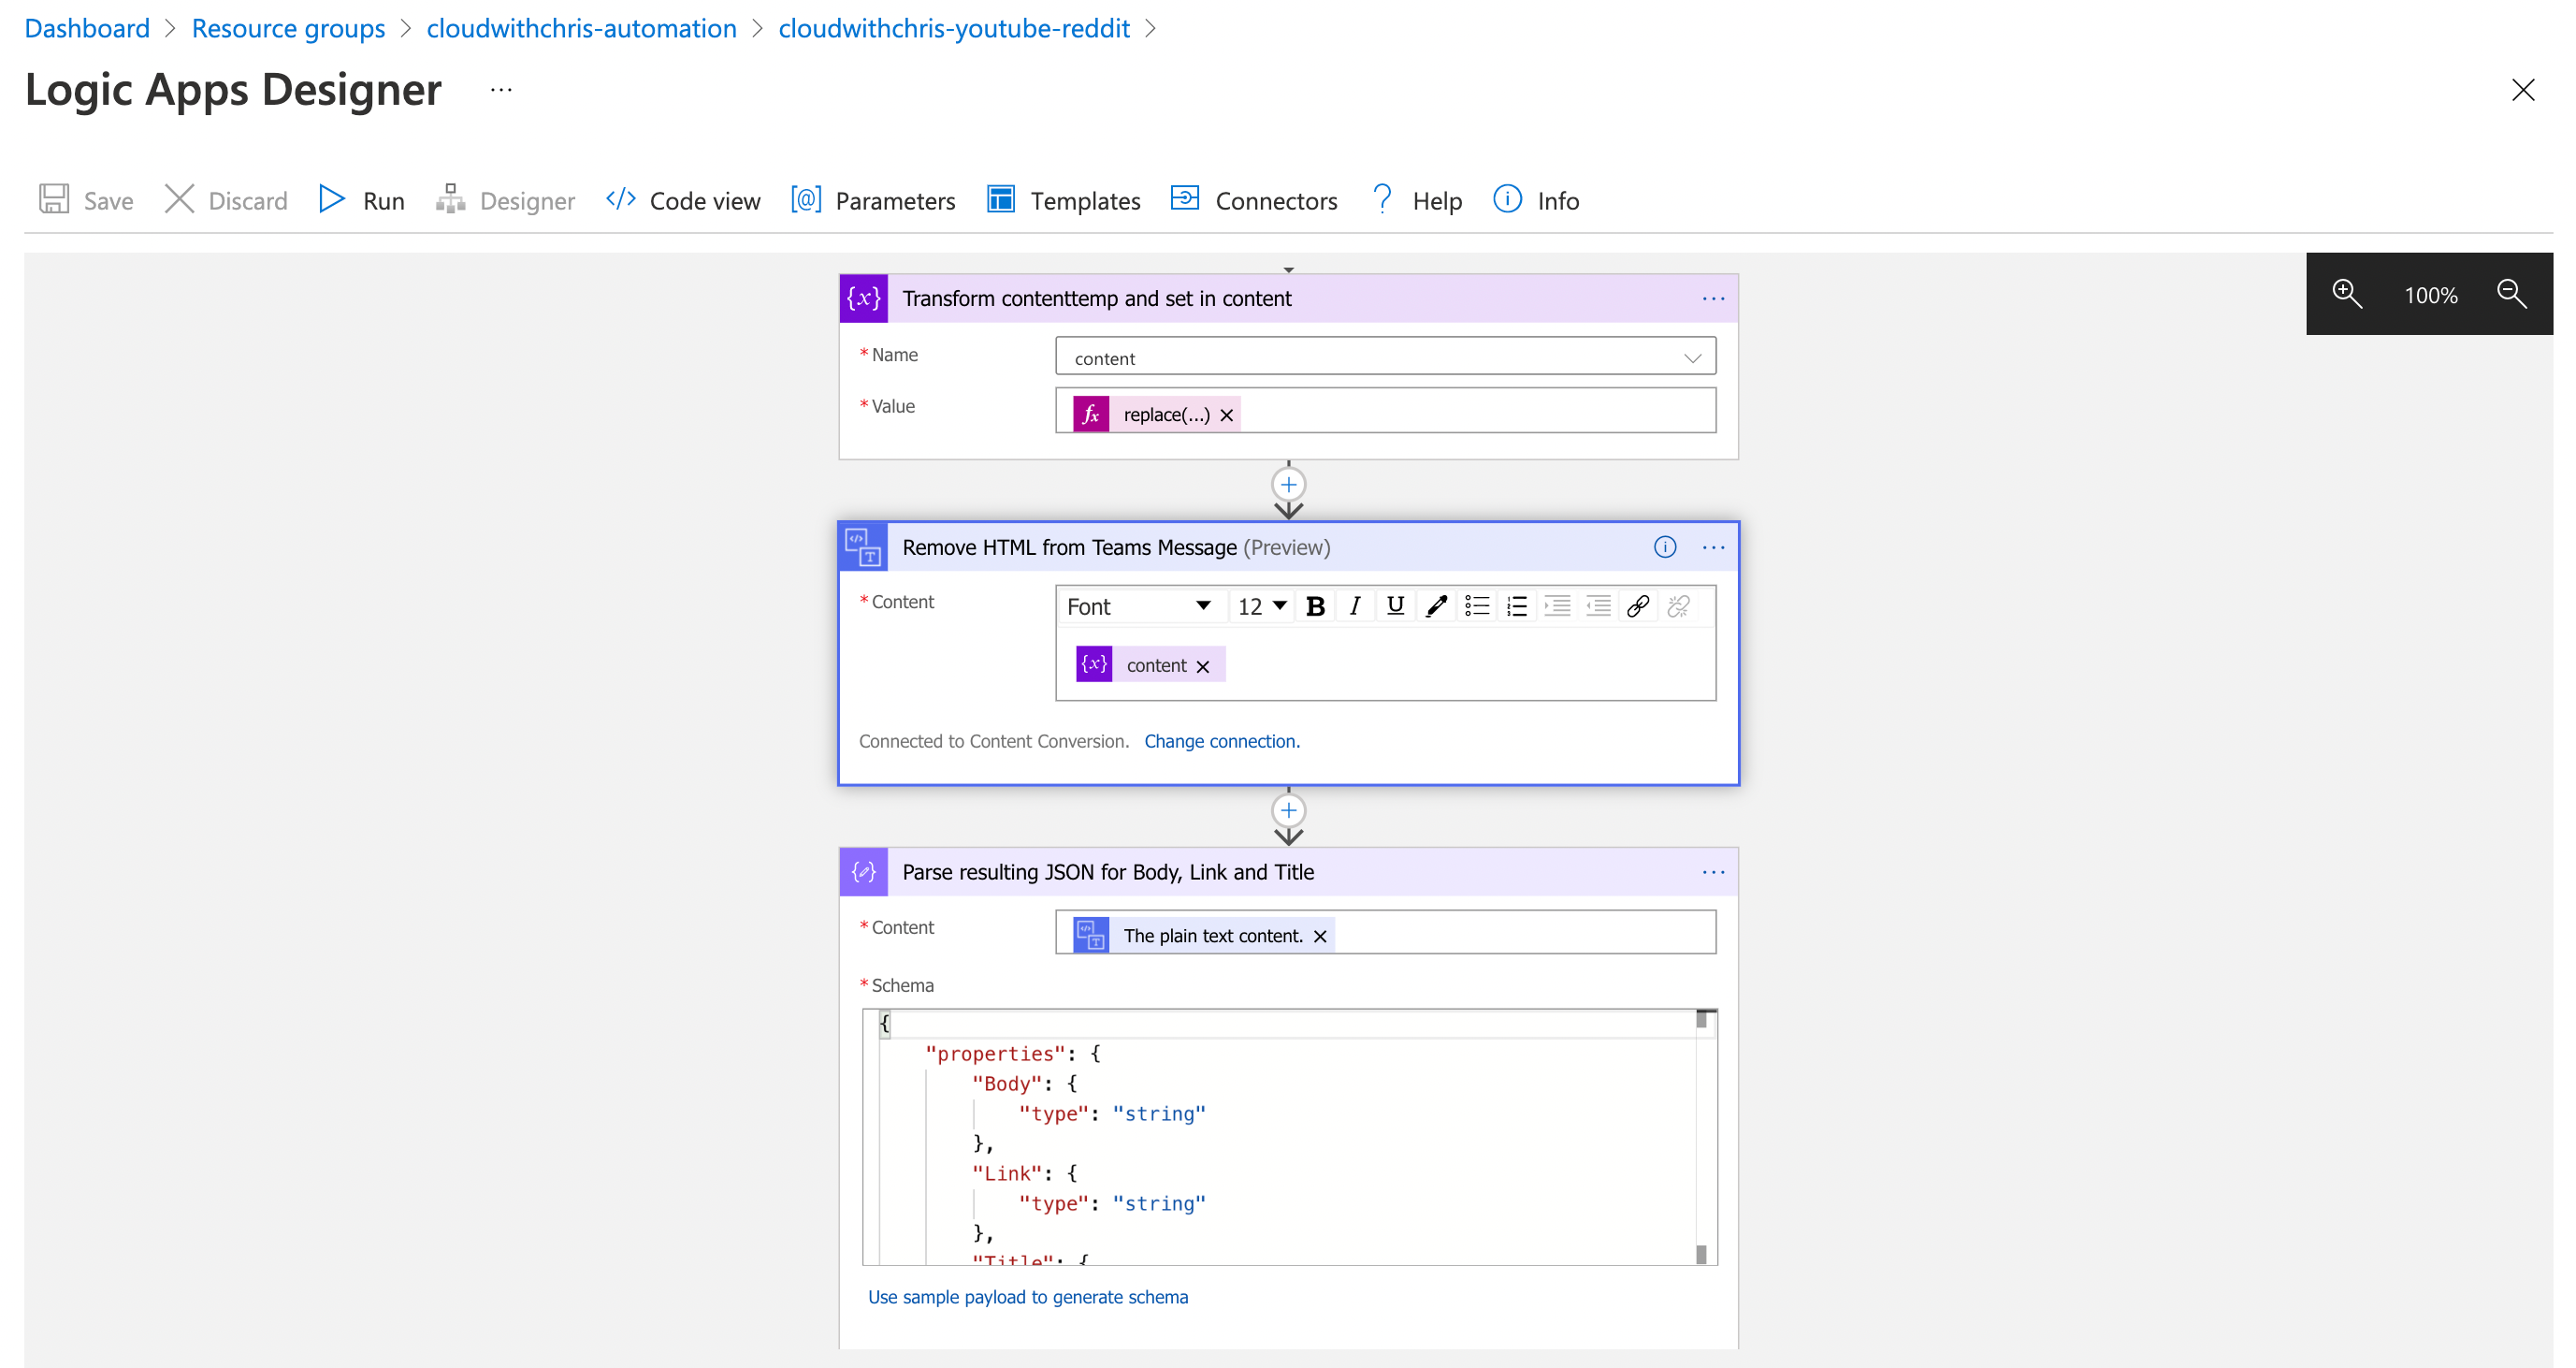Collapse the Transform contenttemp action header
The width and height of the screenshot is (2576, 1368).
point(1288,298)
